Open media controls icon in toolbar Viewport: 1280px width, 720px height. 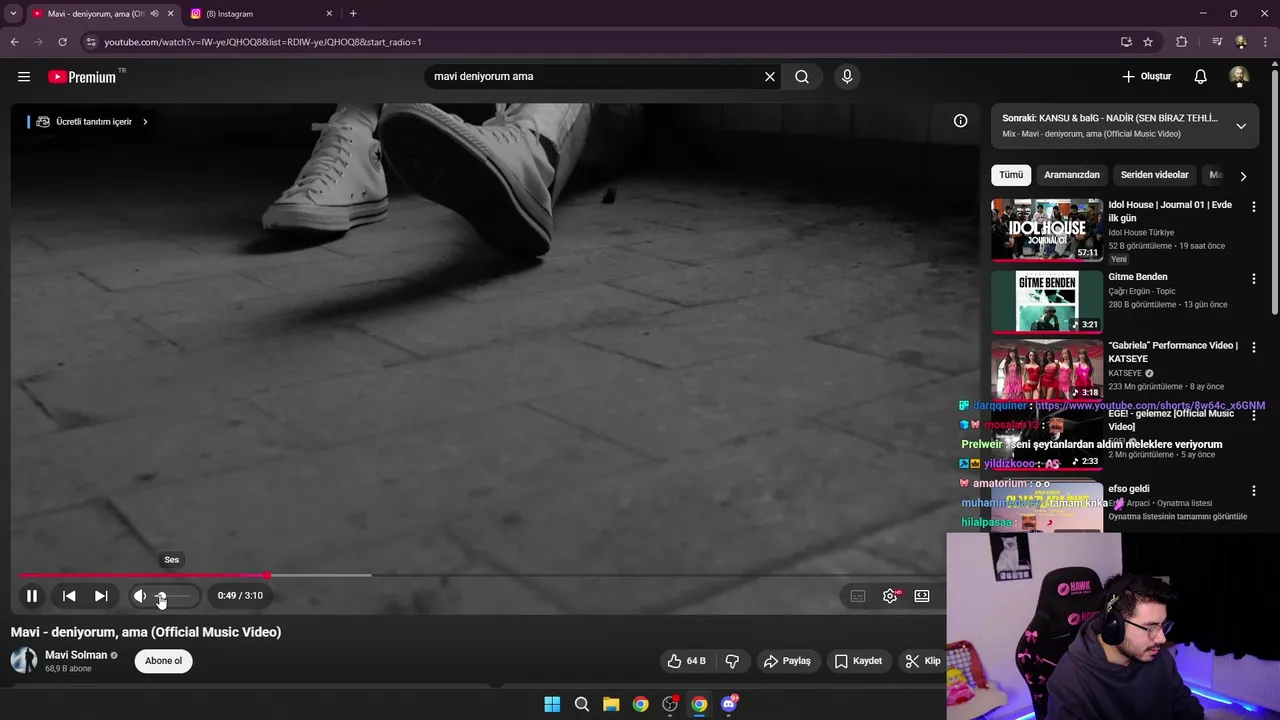click(1216, 42)
